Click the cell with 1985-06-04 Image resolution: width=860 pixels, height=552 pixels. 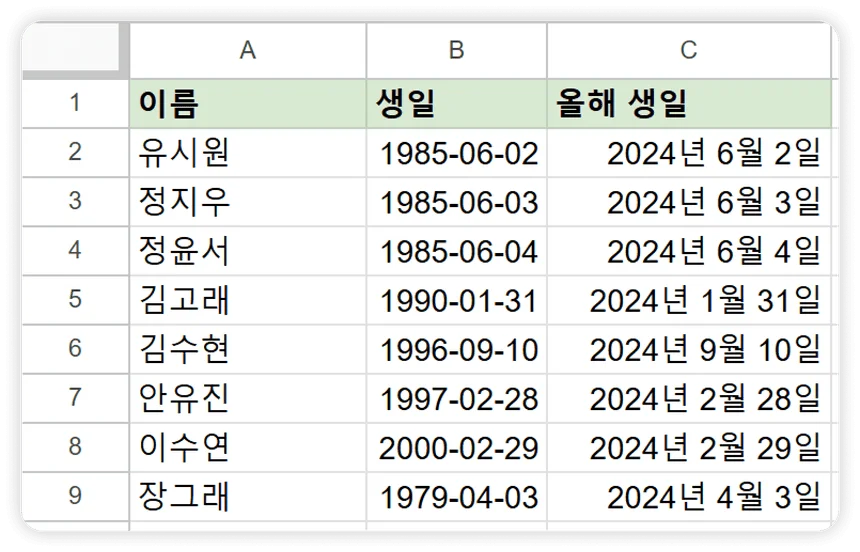click(456, 250)
